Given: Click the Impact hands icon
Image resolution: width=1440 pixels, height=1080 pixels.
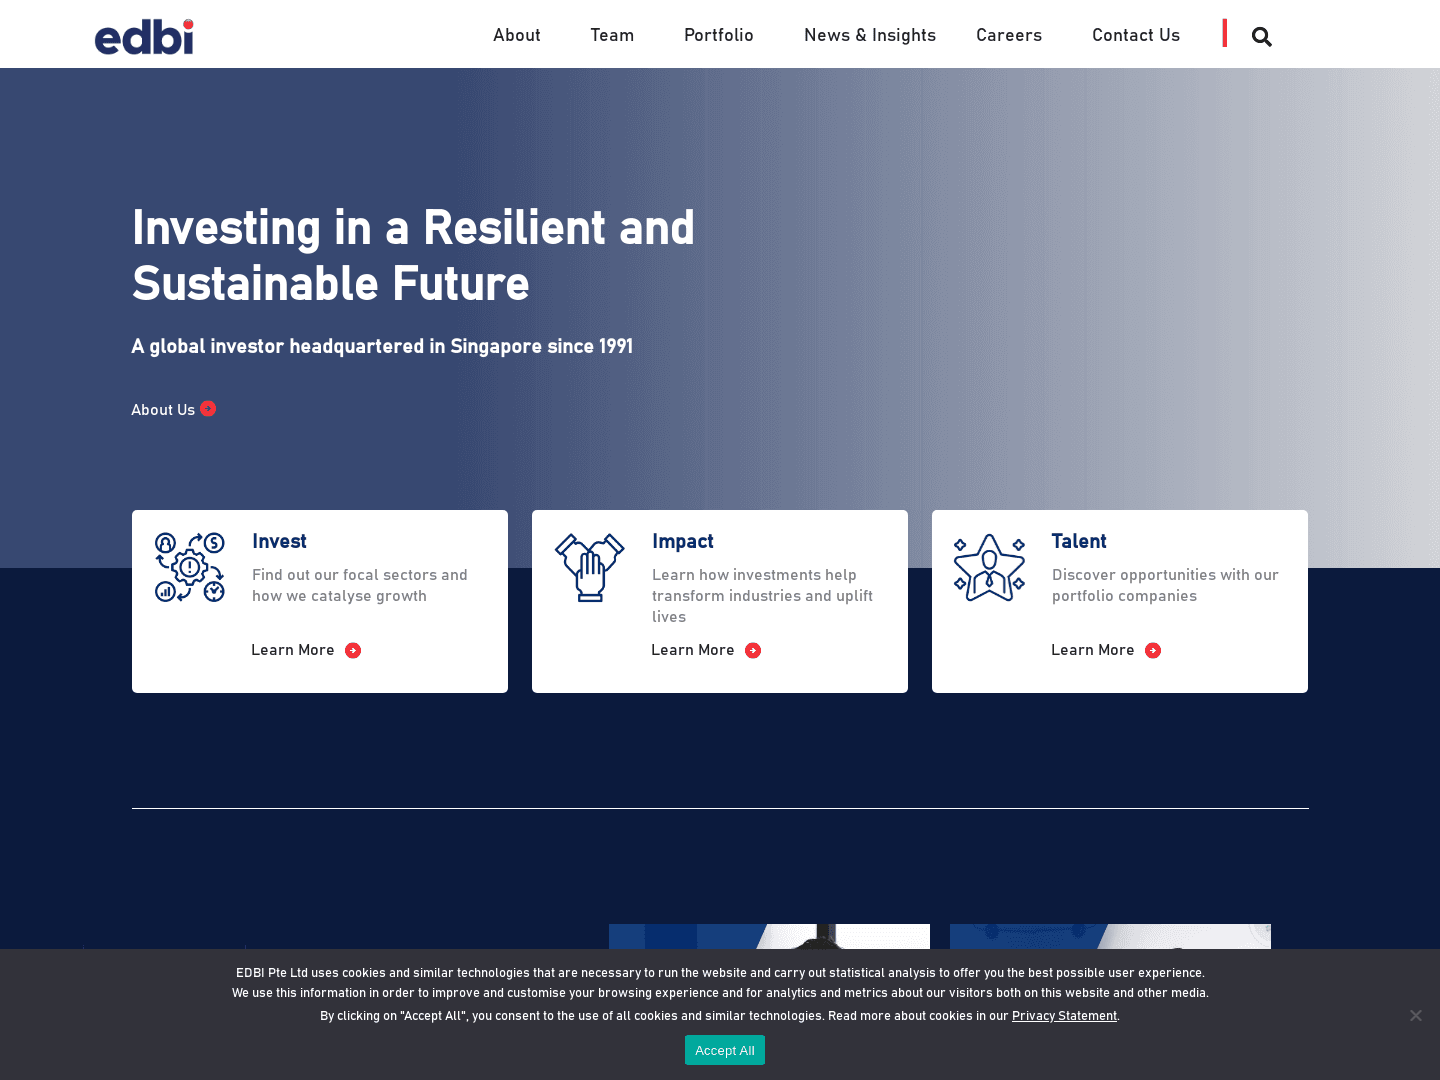Looking at the screenshot, I should coord(590,567).
